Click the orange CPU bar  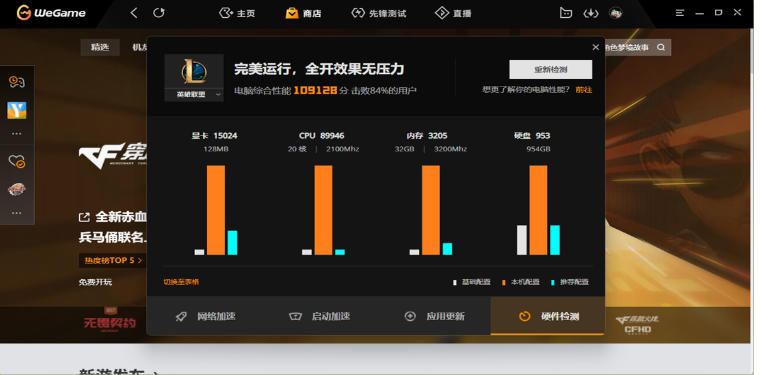coord(323,210)
